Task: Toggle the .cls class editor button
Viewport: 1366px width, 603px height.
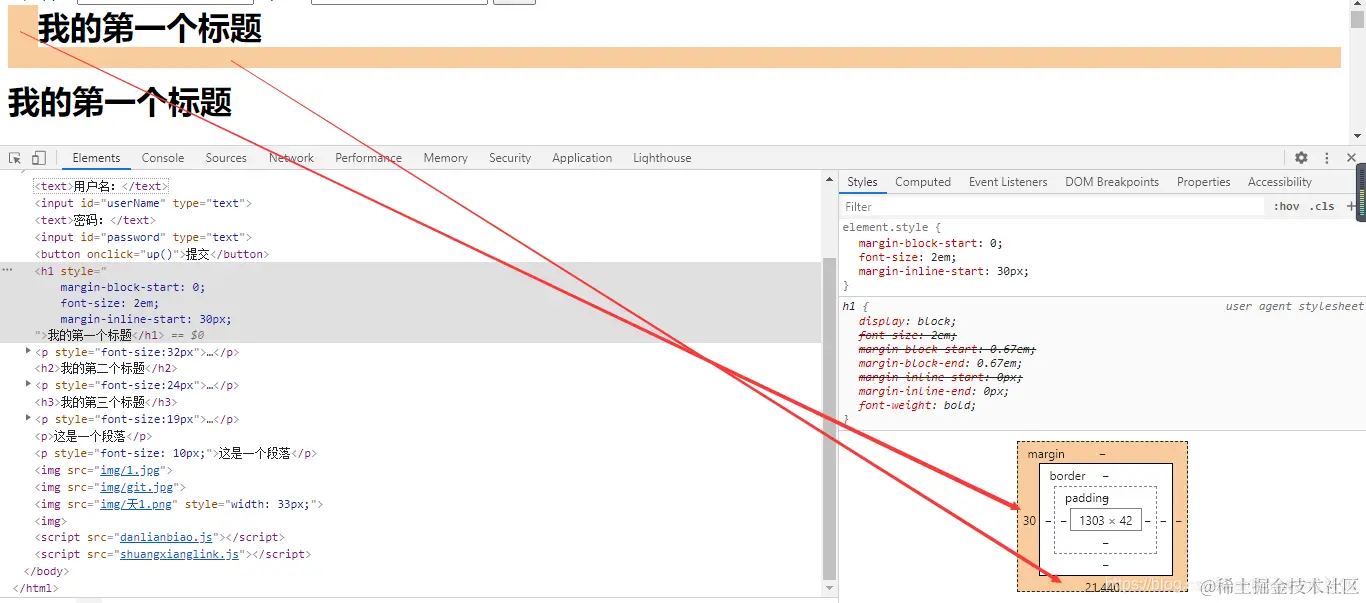Action: coord(1323,206)
